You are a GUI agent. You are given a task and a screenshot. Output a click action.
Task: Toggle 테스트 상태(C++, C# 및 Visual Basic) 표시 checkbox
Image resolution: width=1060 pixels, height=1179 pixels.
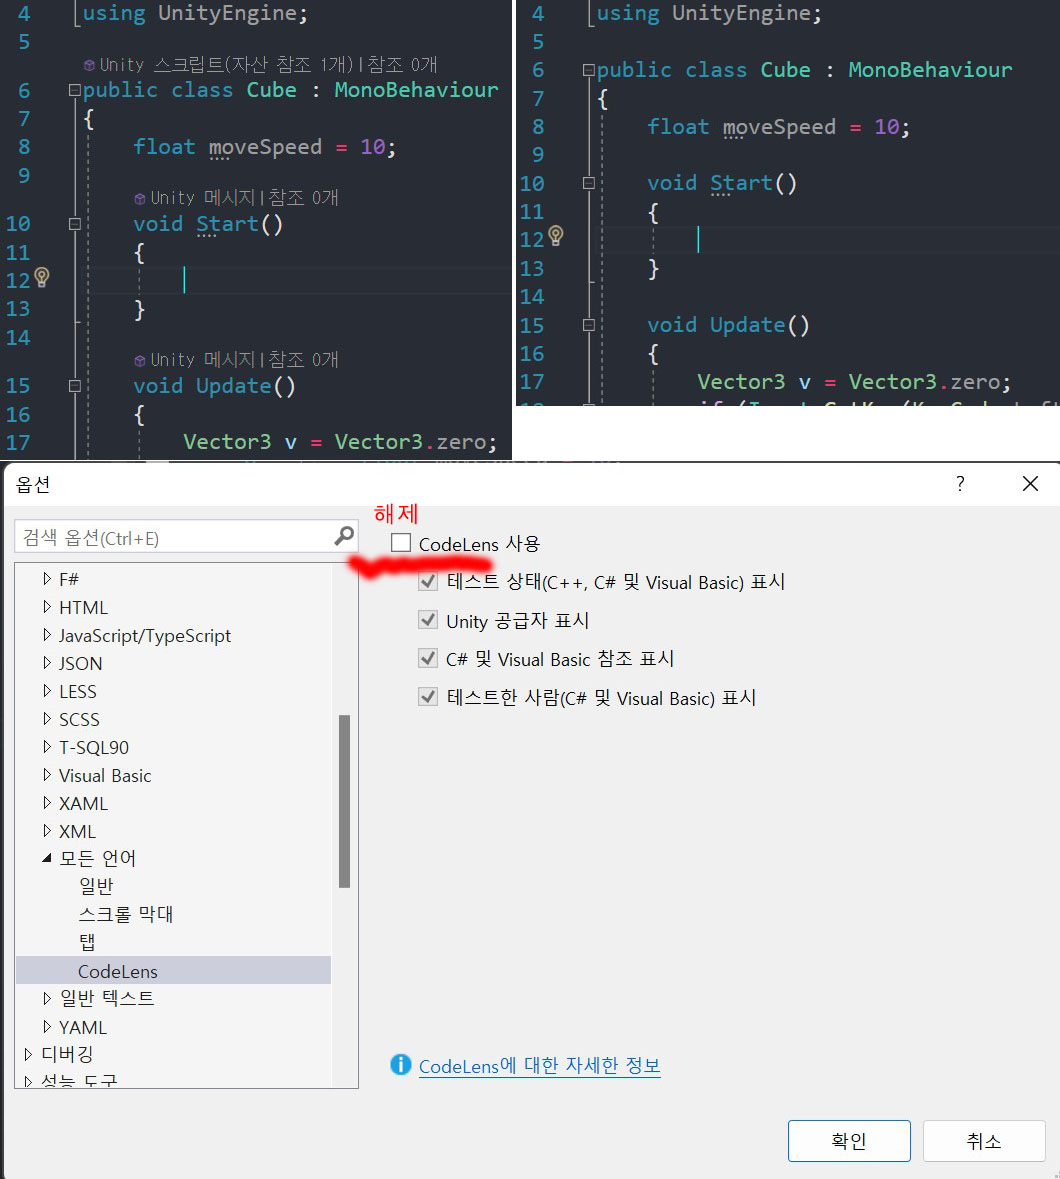(x=428, y=581)
